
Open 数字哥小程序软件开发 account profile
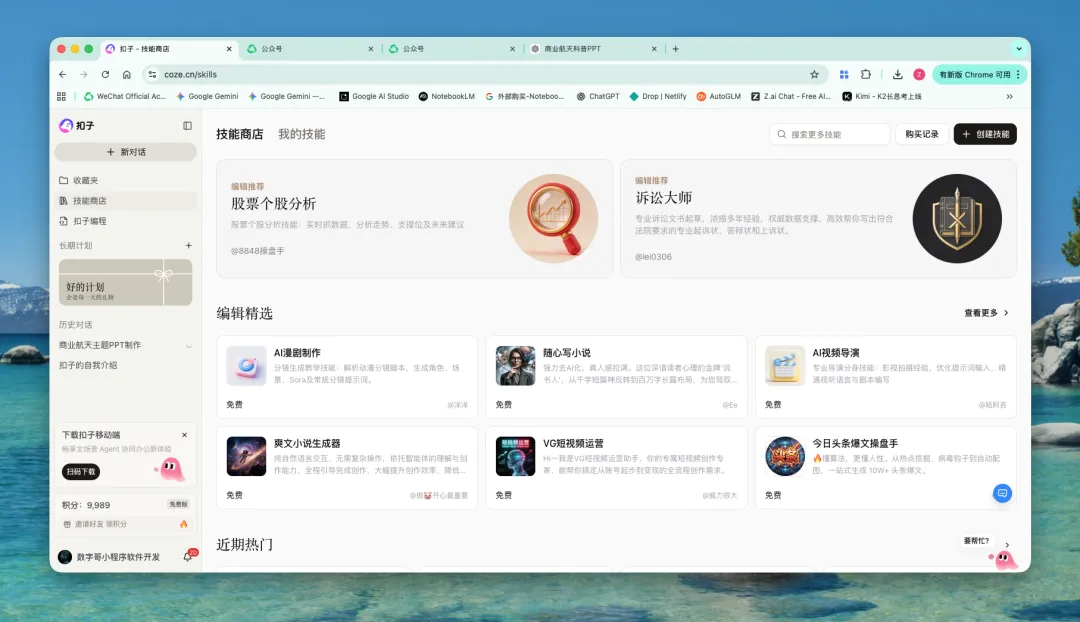pyautogui.click(x=110, y=557)
